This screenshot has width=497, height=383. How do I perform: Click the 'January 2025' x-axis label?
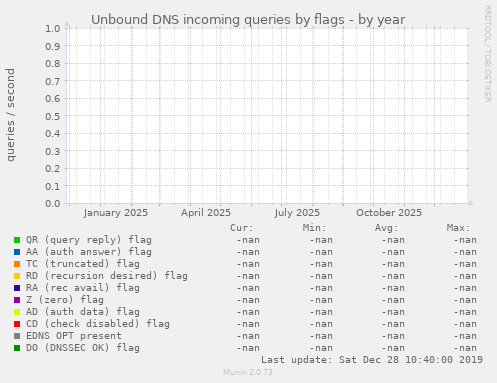coord(116,213)
